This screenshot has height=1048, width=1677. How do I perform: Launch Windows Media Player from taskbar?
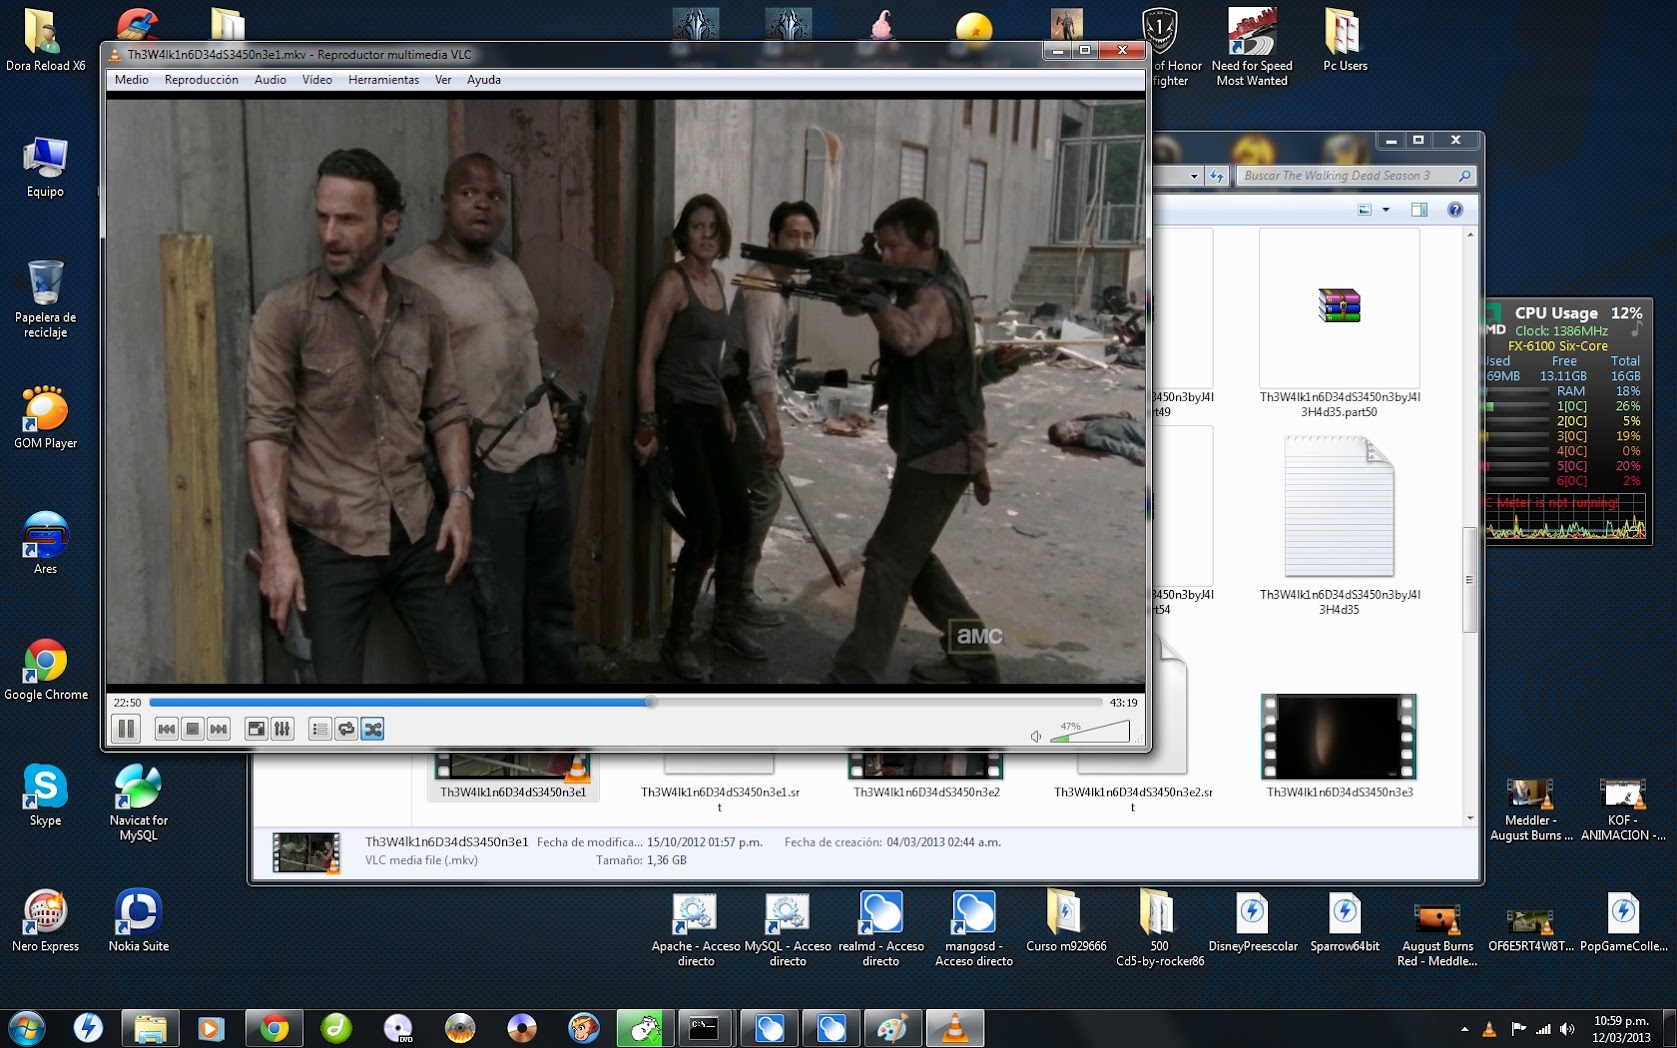[x=211, y=1028]
